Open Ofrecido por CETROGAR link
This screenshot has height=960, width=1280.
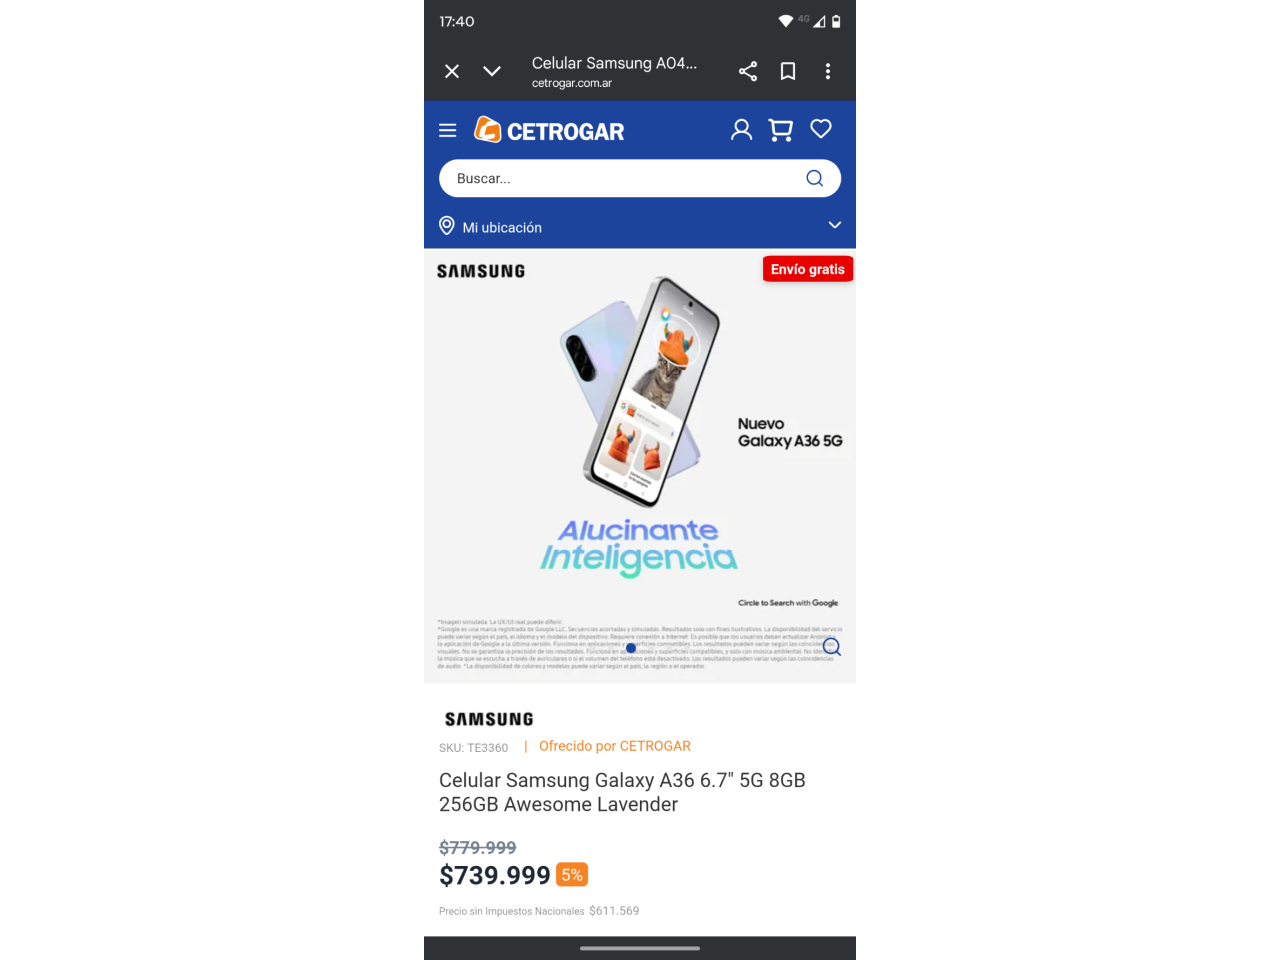click(x=615, y=746)
